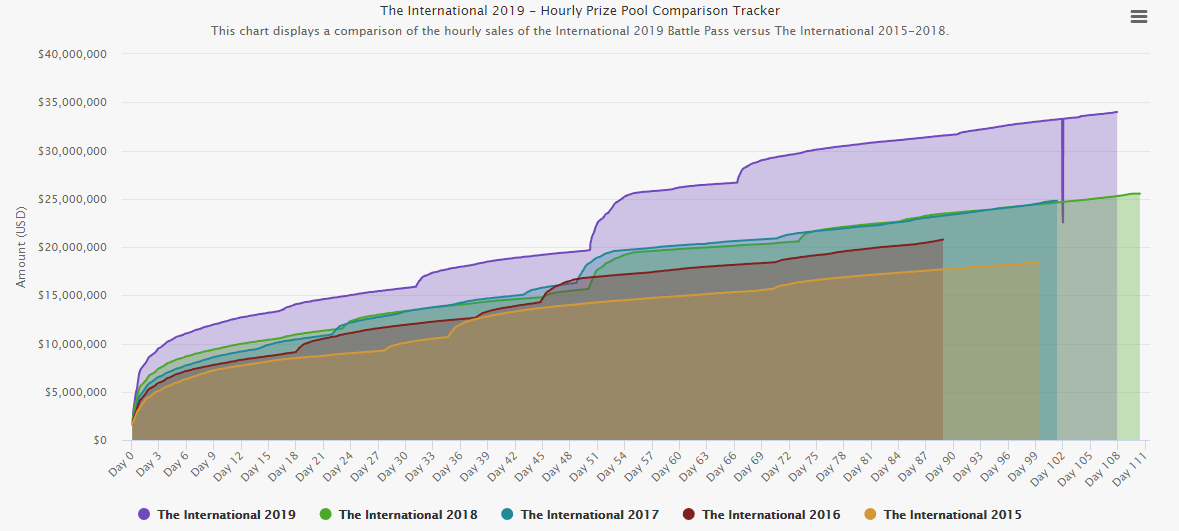Hide The International 2016 series via legend text
Image resolution: width=1179 pixels, height=531 pixels.
point(771,515)
